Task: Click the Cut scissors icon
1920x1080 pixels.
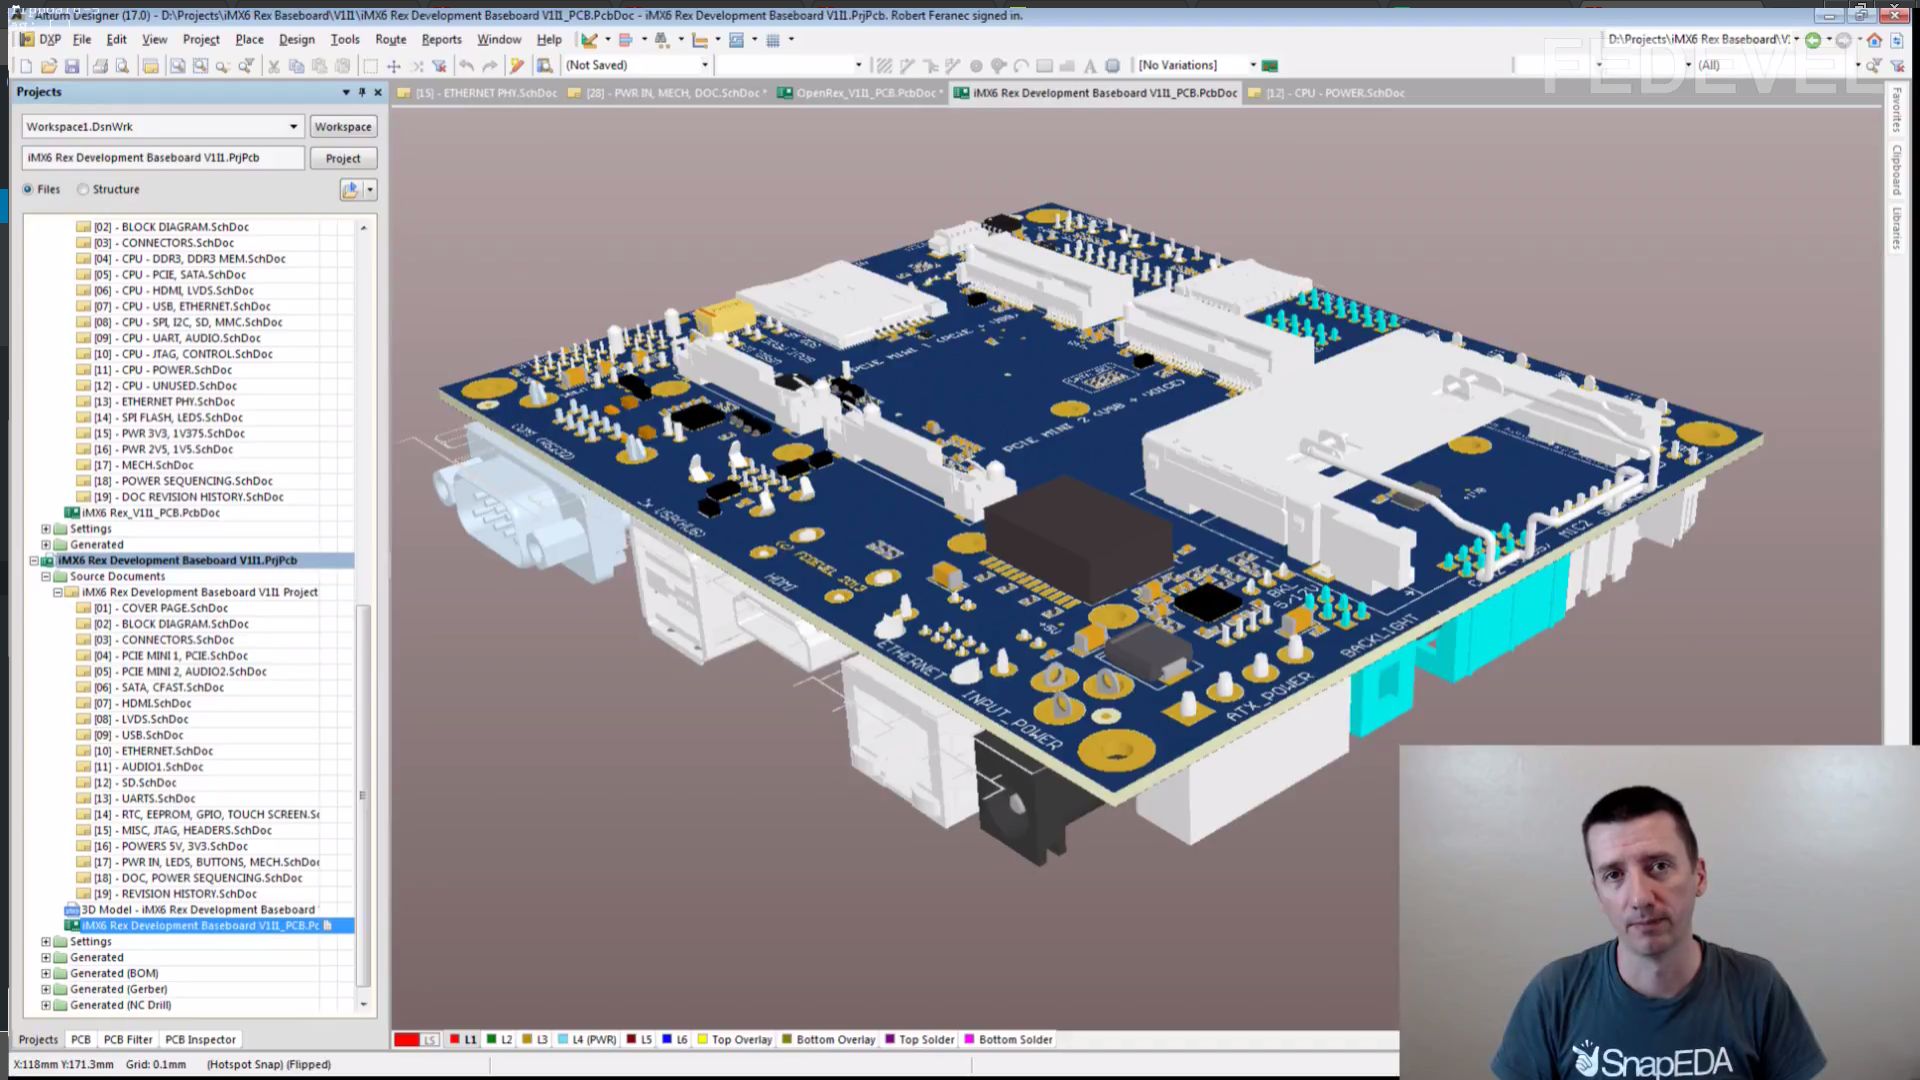Action: pos(273,66)
